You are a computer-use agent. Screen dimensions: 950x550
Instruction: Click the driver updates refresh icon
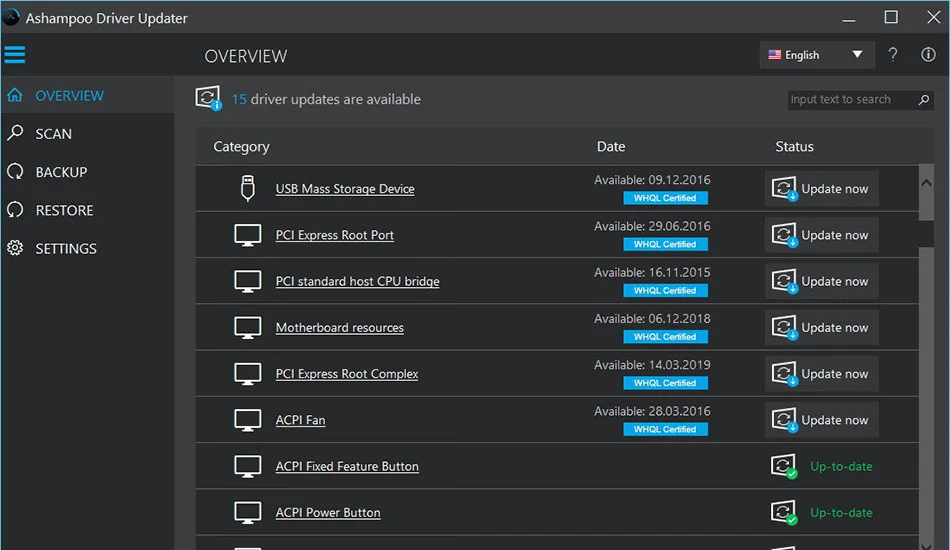(208, 98)
